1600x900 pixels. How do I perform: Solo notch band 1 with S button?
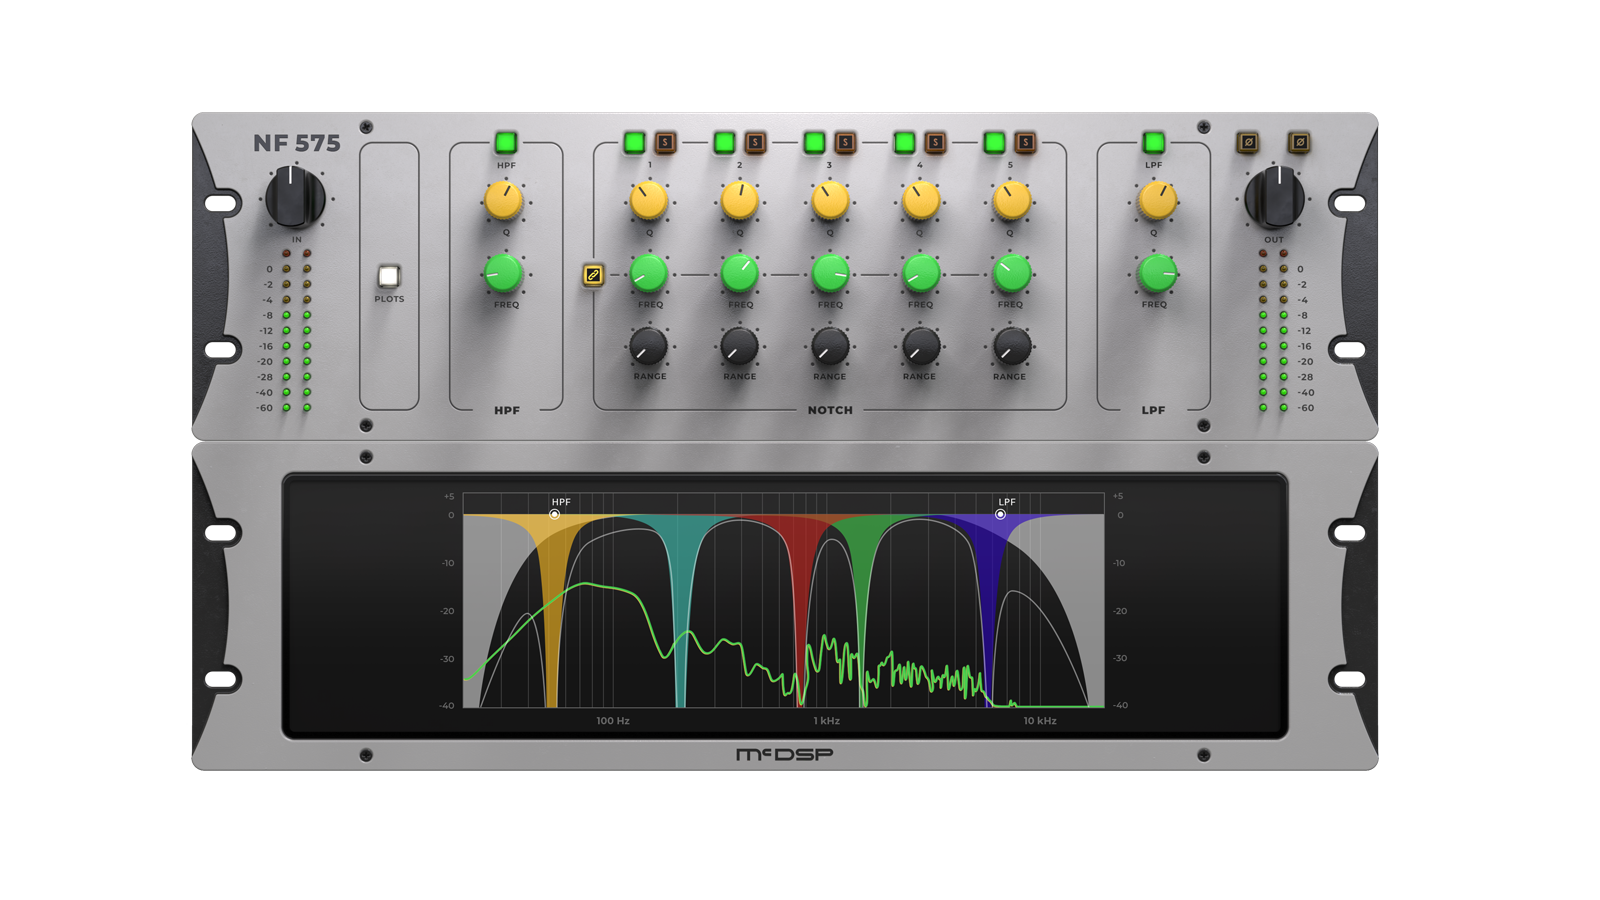tap(665, 142)
